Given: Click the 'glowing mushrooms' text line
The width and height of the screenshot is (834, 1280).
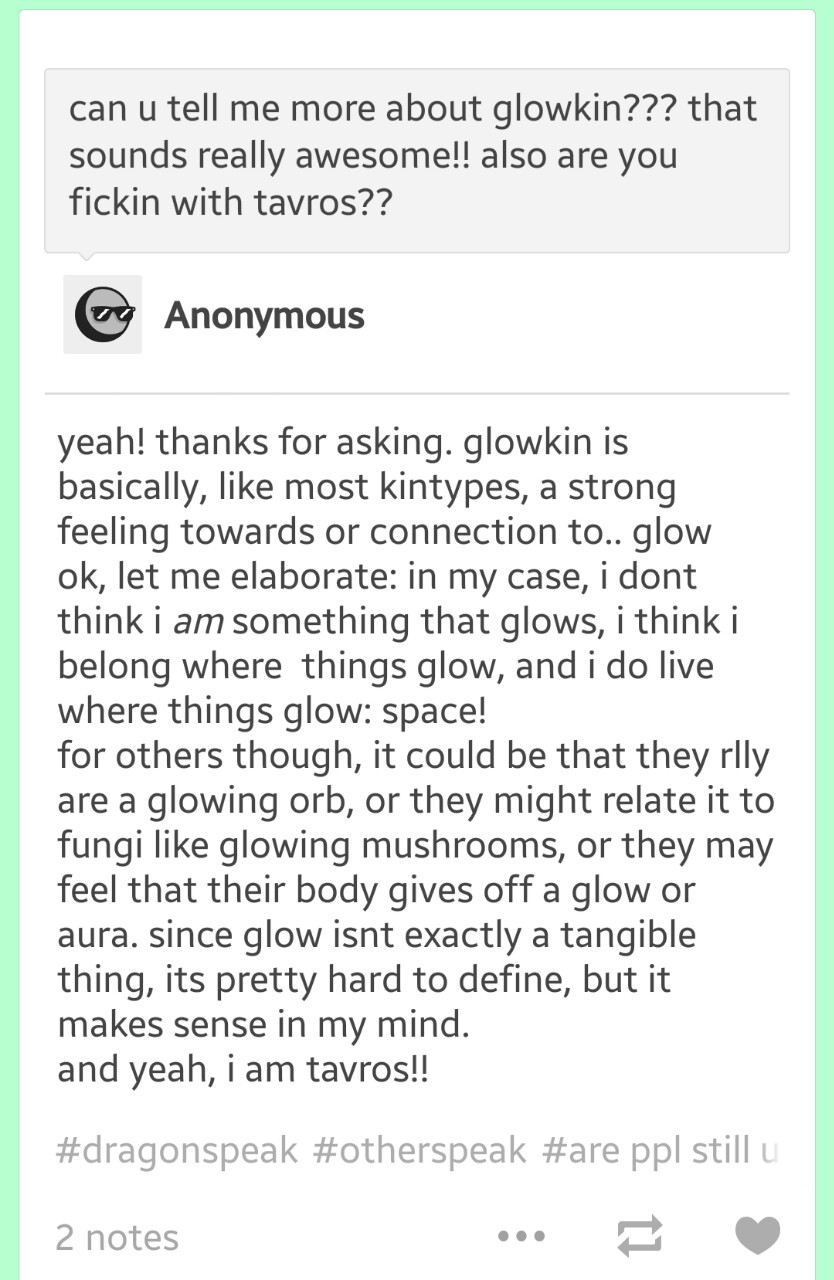Looking at the screenshot, I should click(x=415, y=847).
